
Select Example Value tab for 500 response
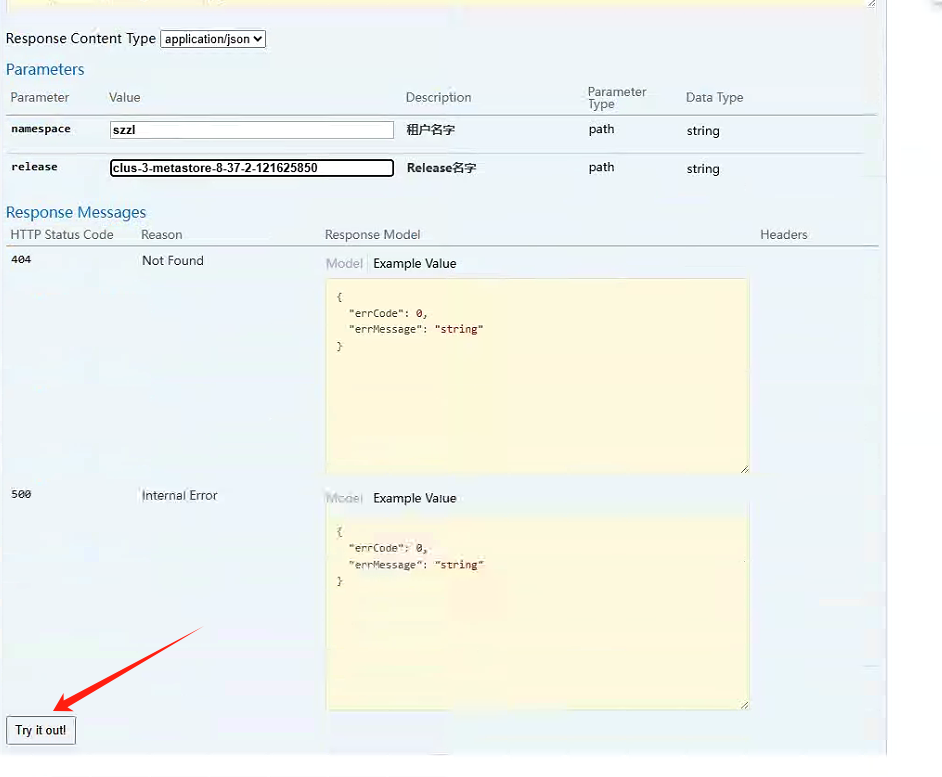tap(414, 498)
